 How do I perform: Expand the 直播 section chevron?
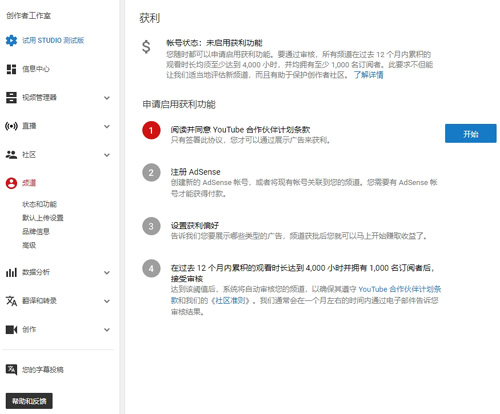coord(107,126)
